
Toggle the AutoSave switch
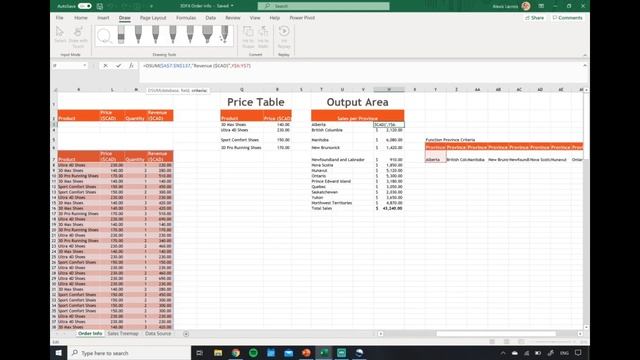point(84,6)
